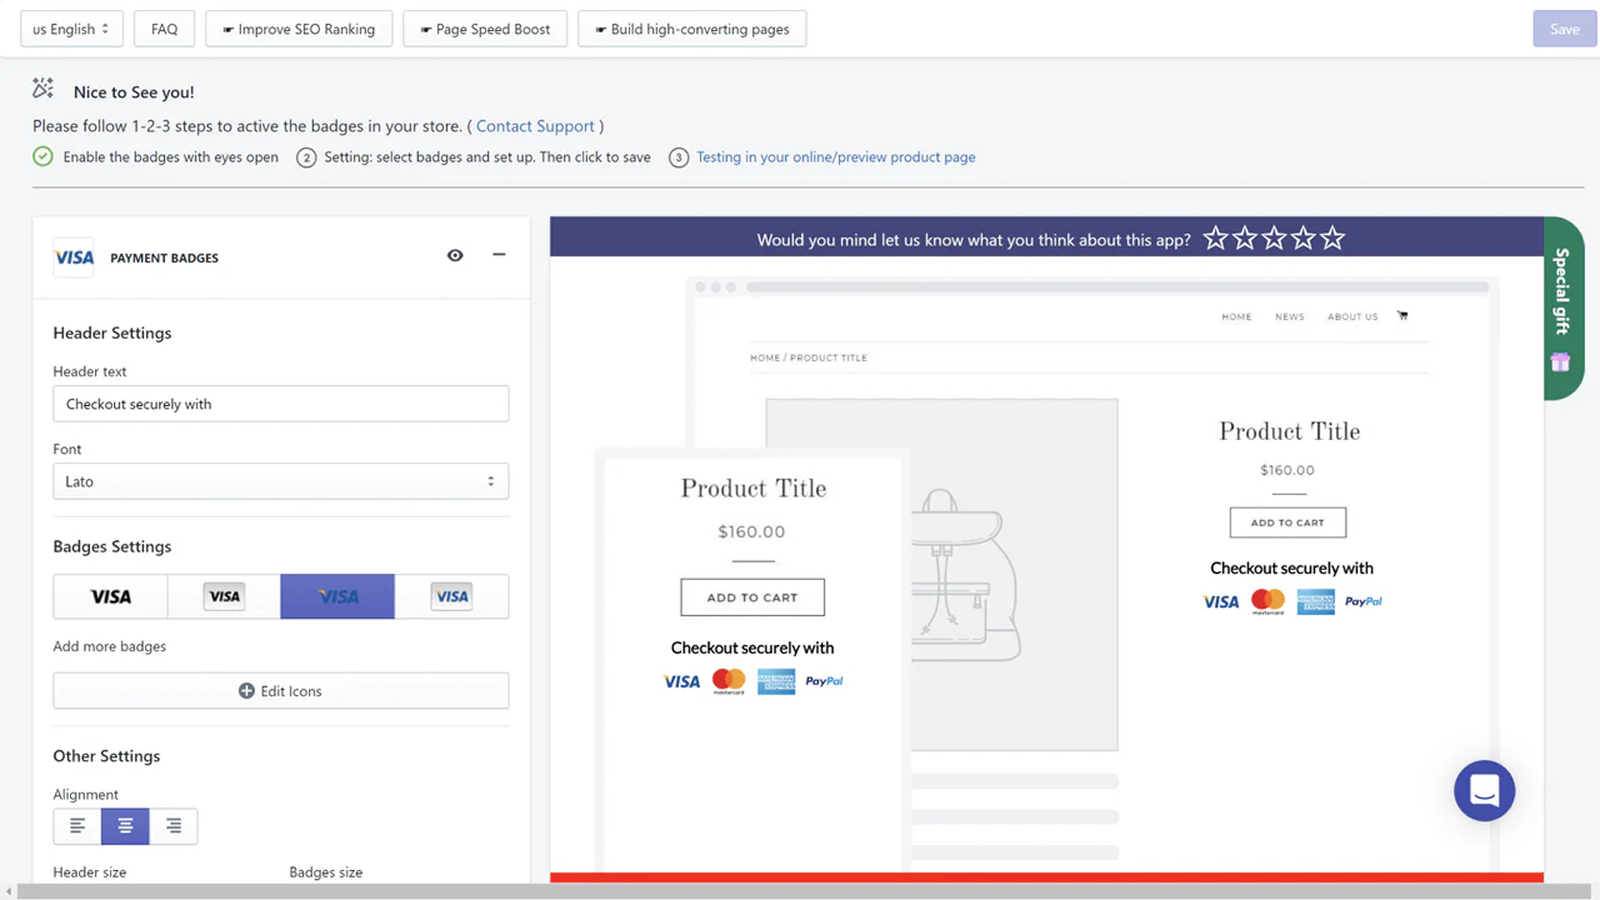
Task: Open the us English language selector
Action: 71,29
